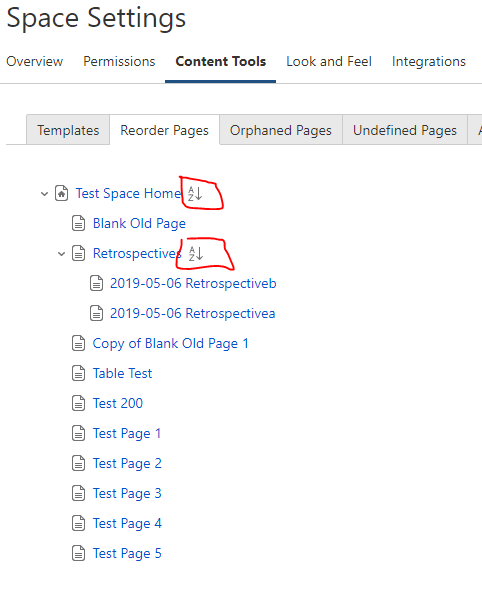Screen dimensions: 482x601
Task: Go to the Integrations tab
Action: point(429,61)
